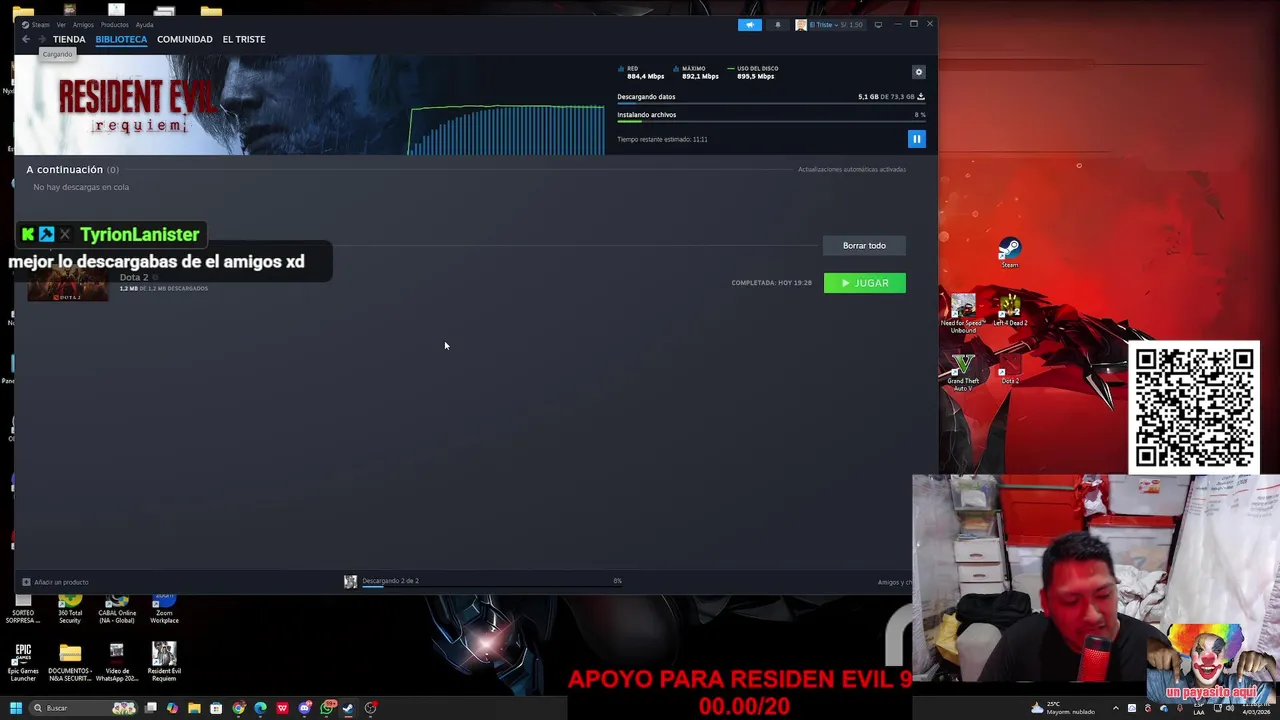Open the Productos menu
Screen dimensions: 1280x720
point(114,24)
